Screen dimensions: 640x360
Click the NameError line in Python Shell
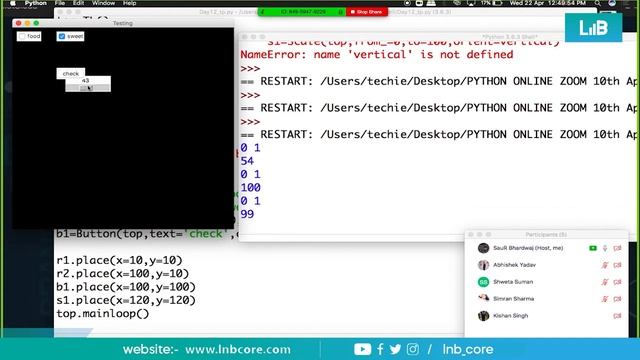(376, 55)
